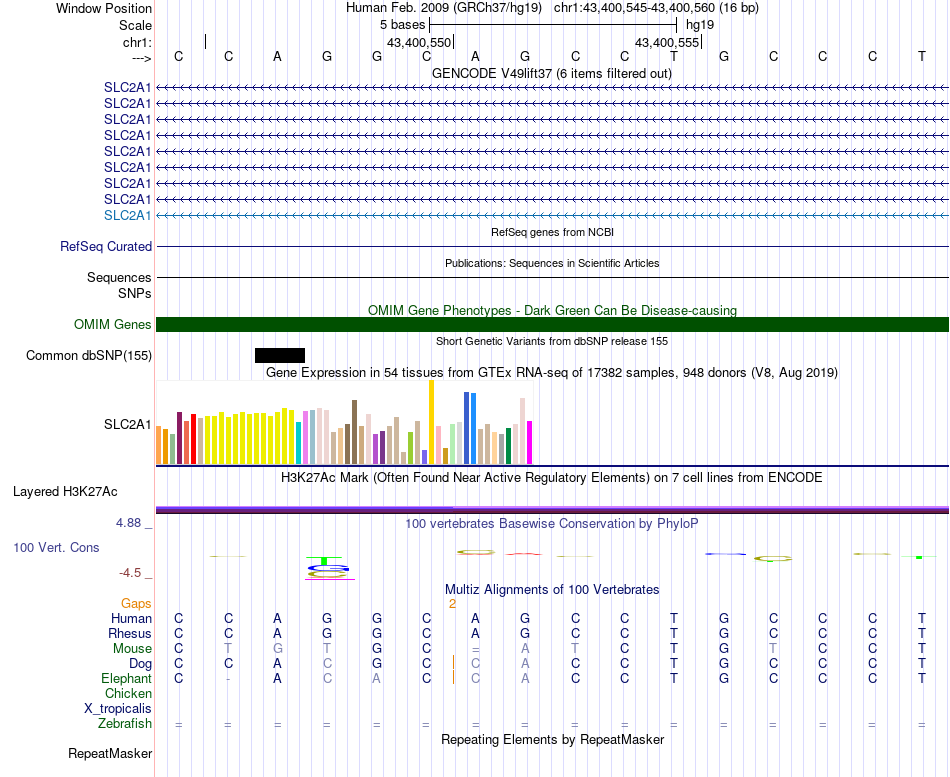The image size is (950, 777).
Task: Open Repeating Elements by RepeatMasker title
Action: [x=553, y=739]
